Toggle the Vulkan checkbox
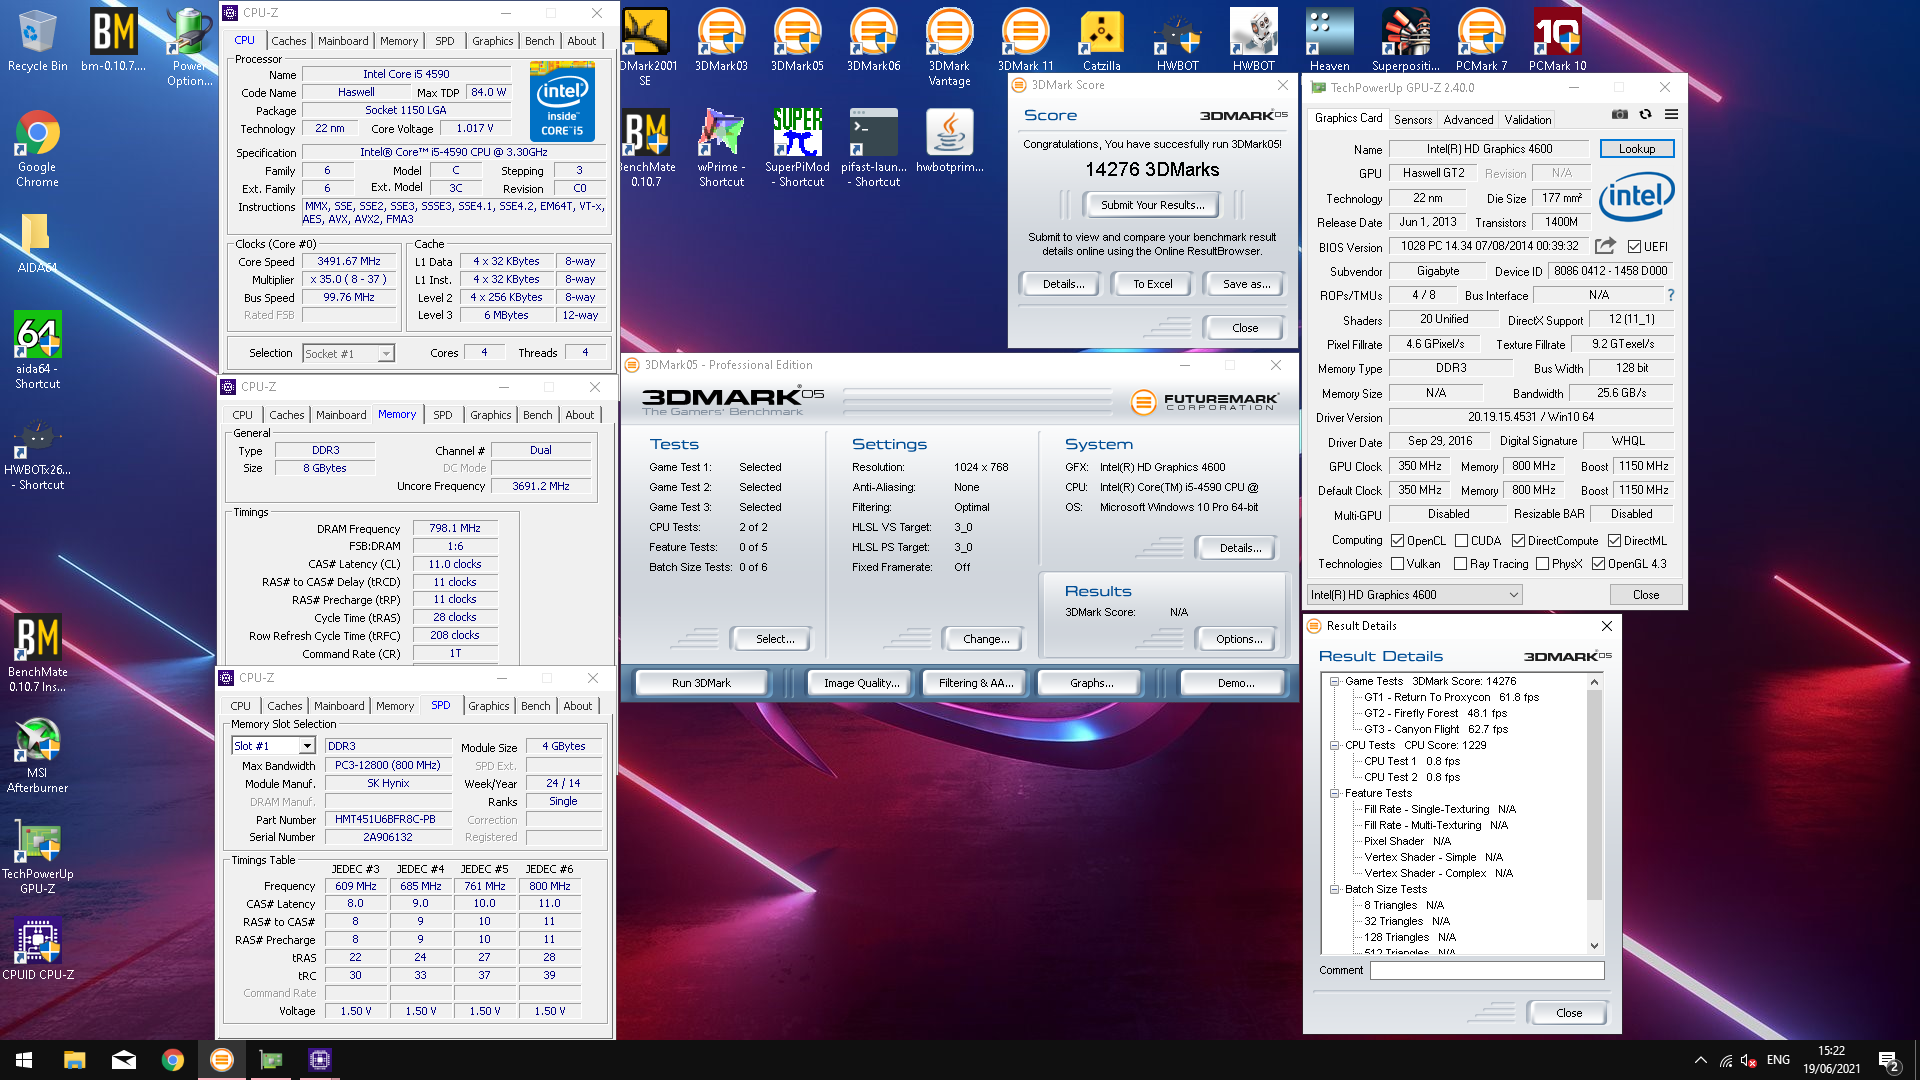 pos(1398,563)
